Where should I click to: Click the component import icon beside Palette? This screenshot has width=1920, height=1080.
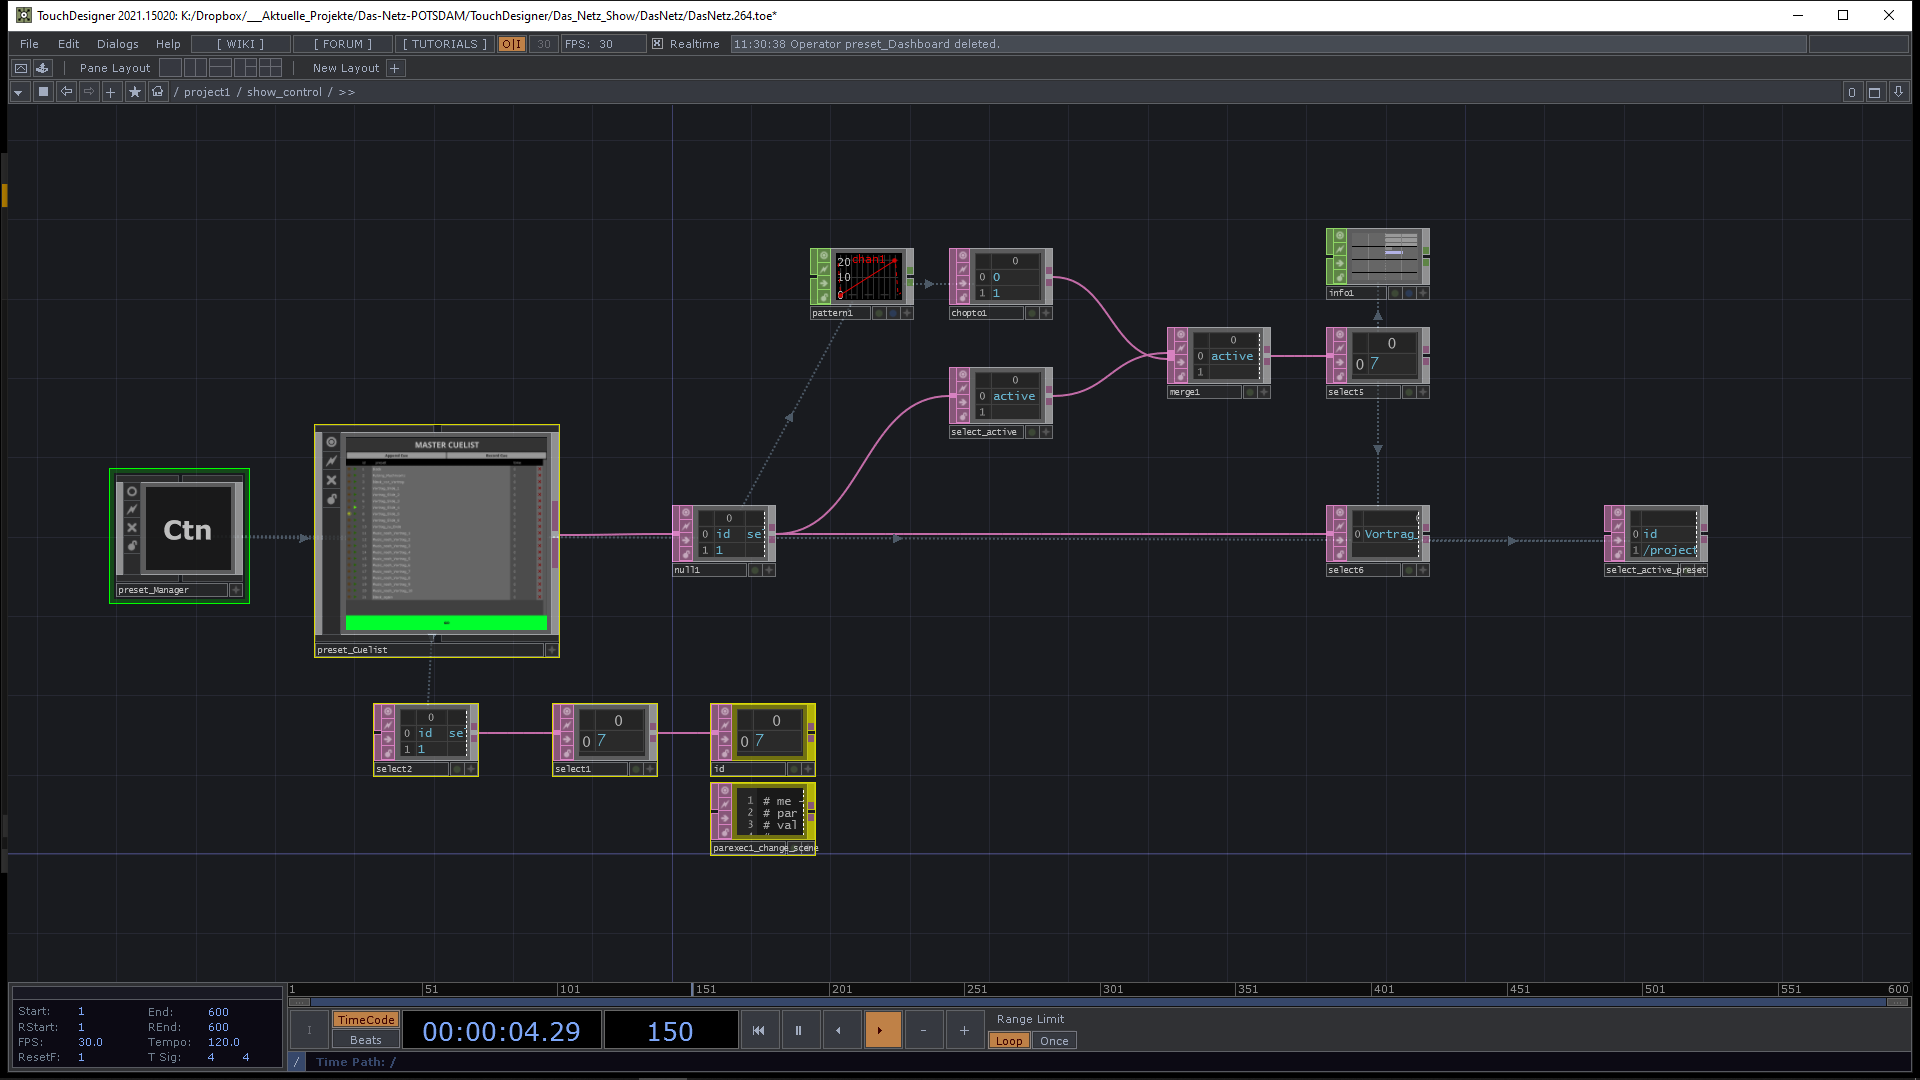point(42,68)
